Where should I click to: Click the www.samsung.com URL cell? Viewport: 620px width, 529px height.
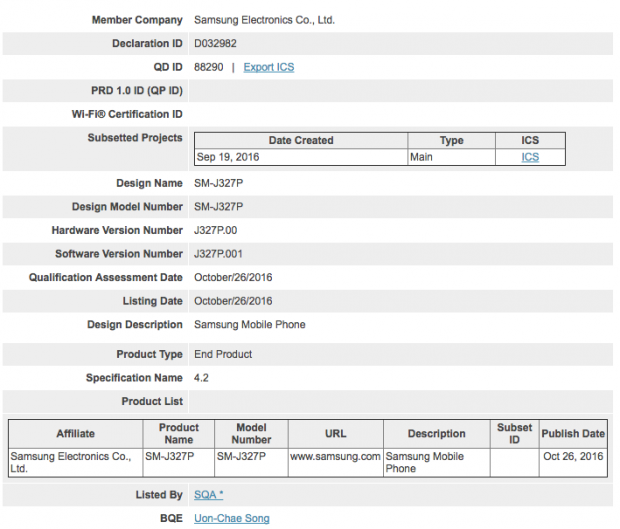pos(335,456)
